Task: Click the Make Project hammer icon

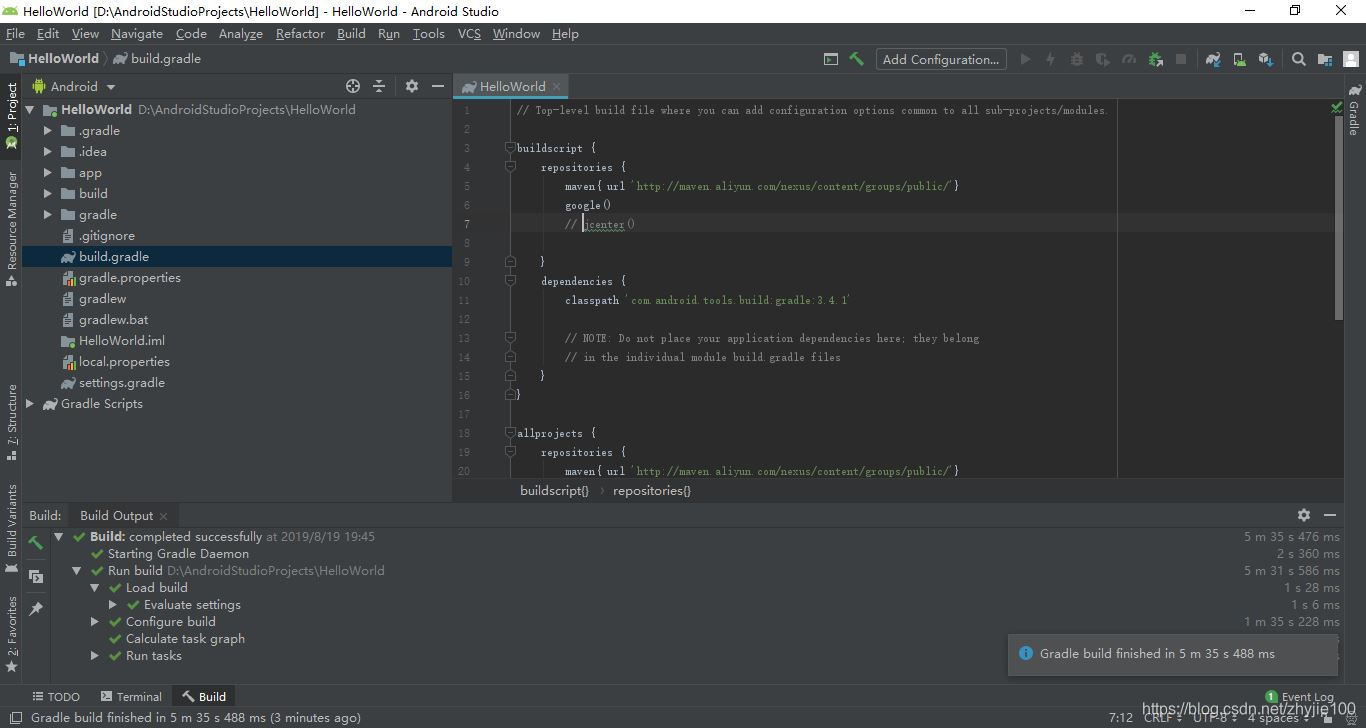Action: tap(857, 59)
